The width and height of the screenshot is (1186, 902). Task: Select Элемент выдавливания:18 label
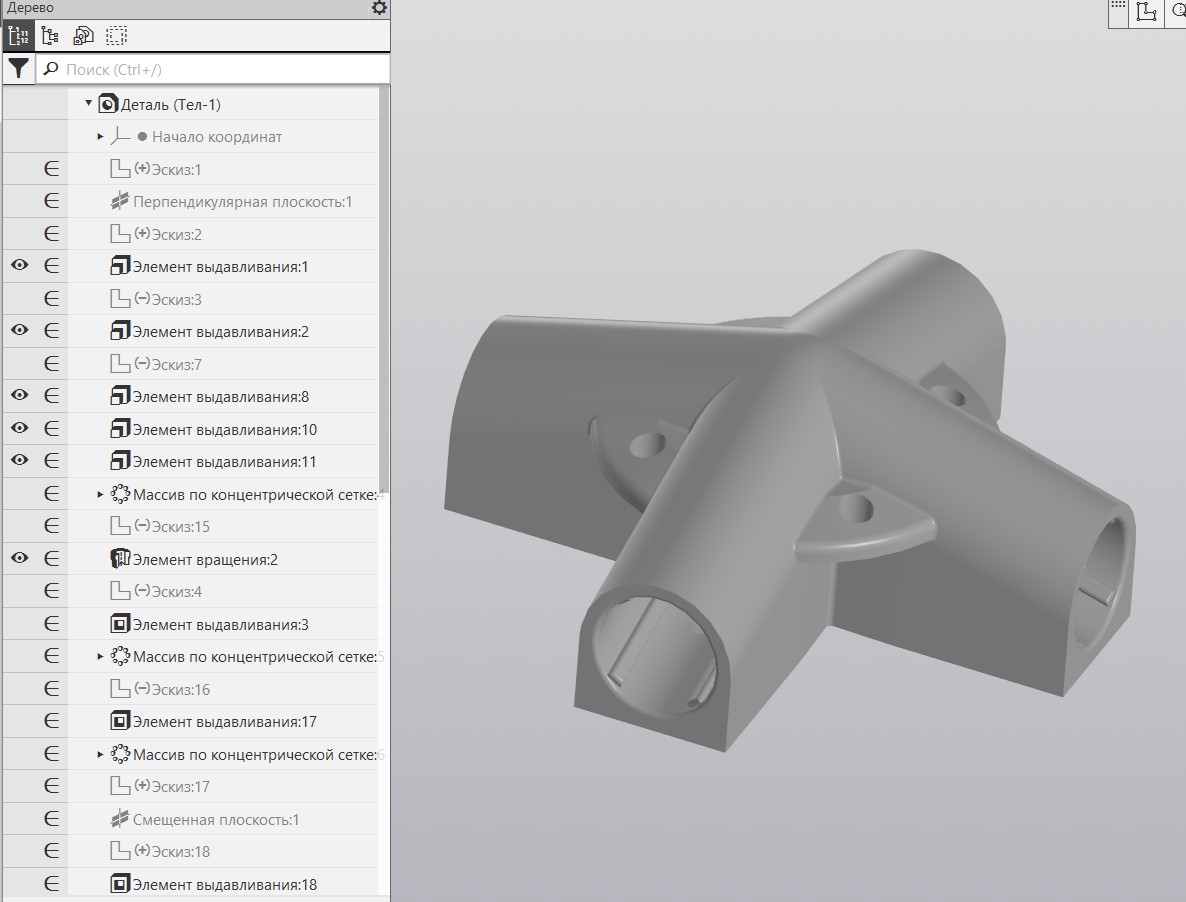coord(225,885)
